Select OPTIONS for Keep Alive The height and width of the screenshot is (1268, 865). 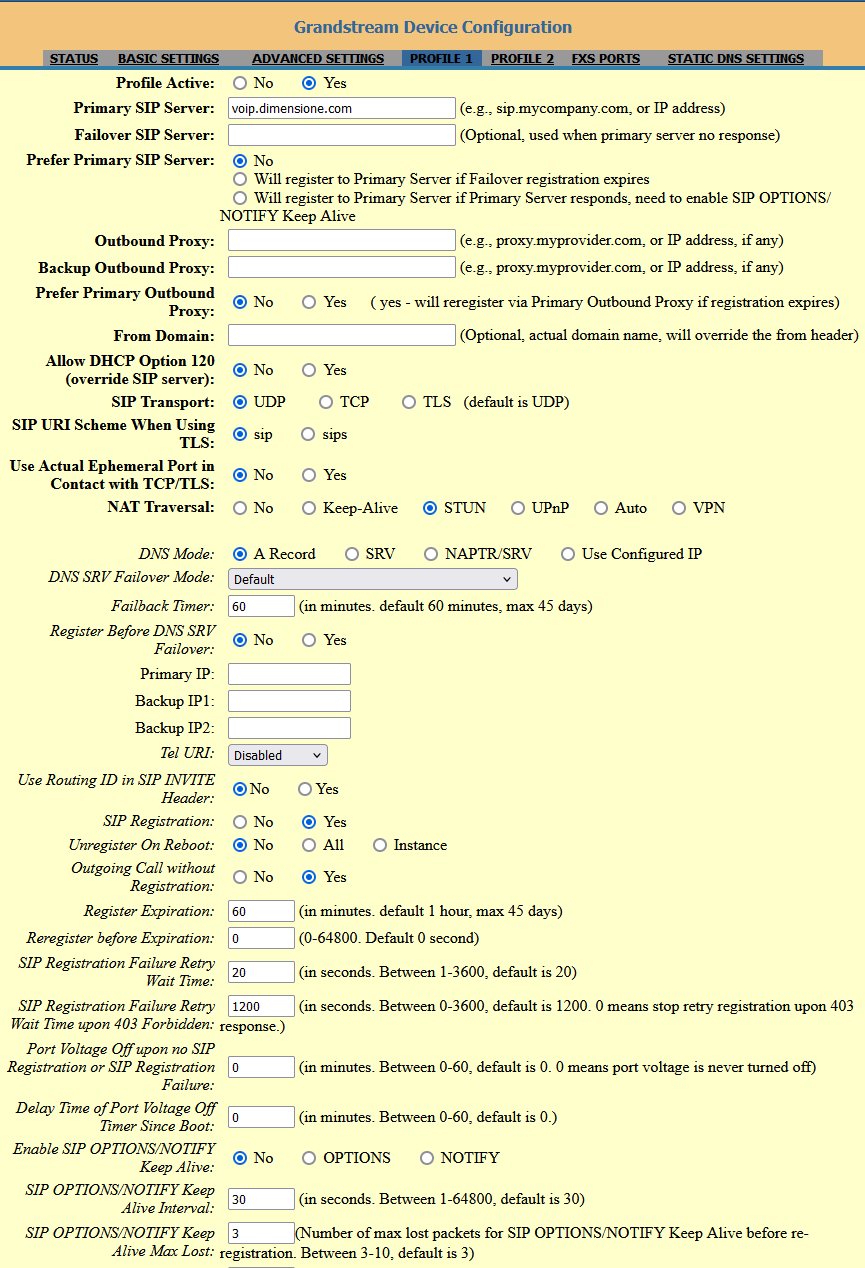tap(310, 1158)
